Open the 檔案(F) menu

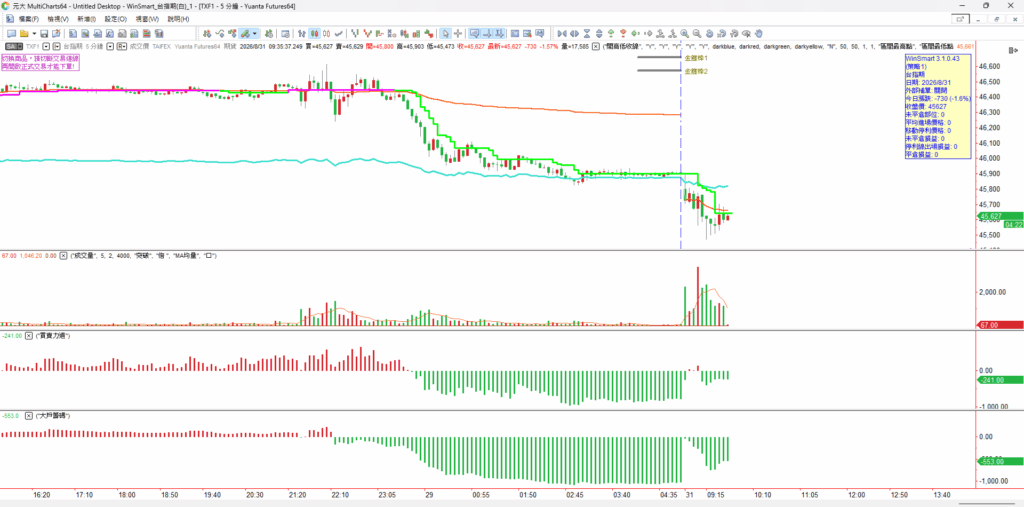[28, 19]
